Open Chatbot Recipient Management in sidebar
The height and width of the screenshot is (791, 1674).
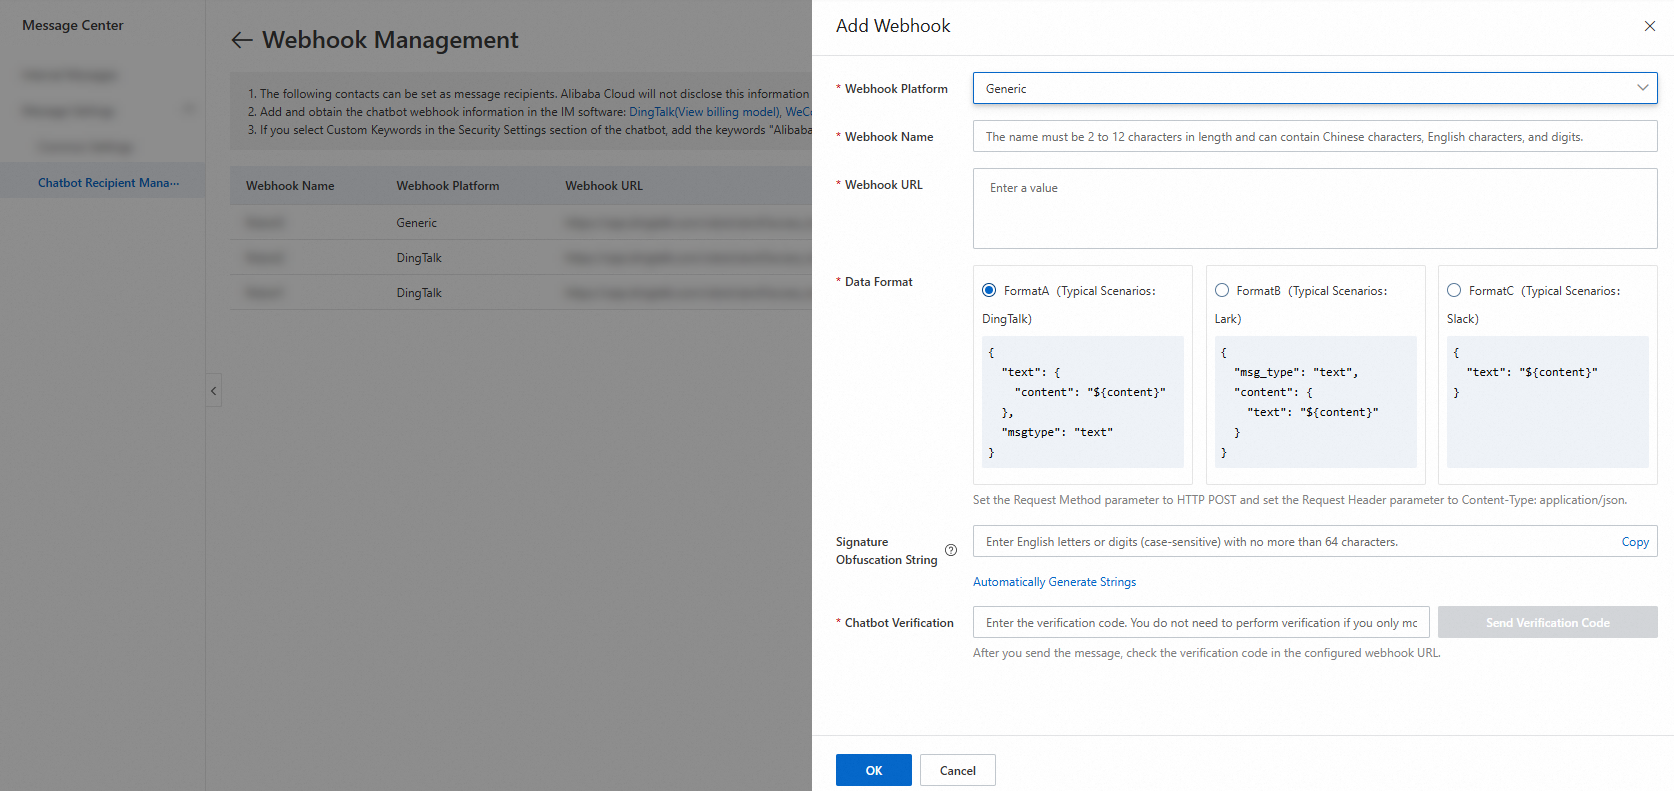point(108,183)
